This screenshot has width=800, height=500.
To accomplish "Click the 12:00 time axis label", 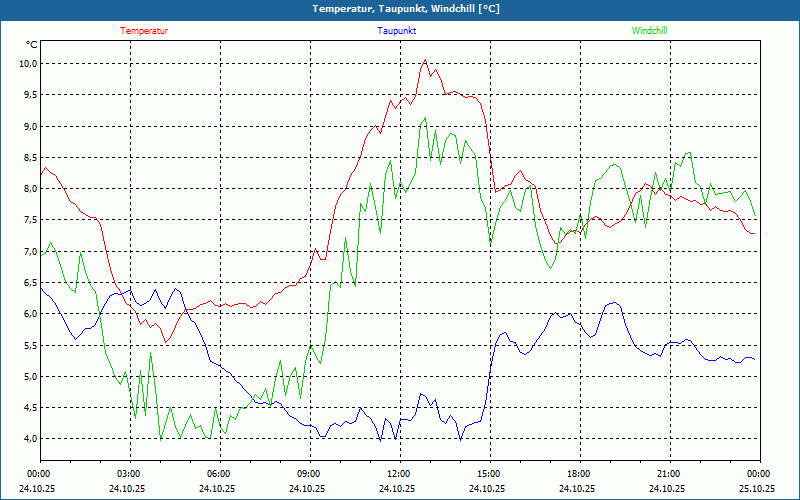I will (x=399, y=474).
